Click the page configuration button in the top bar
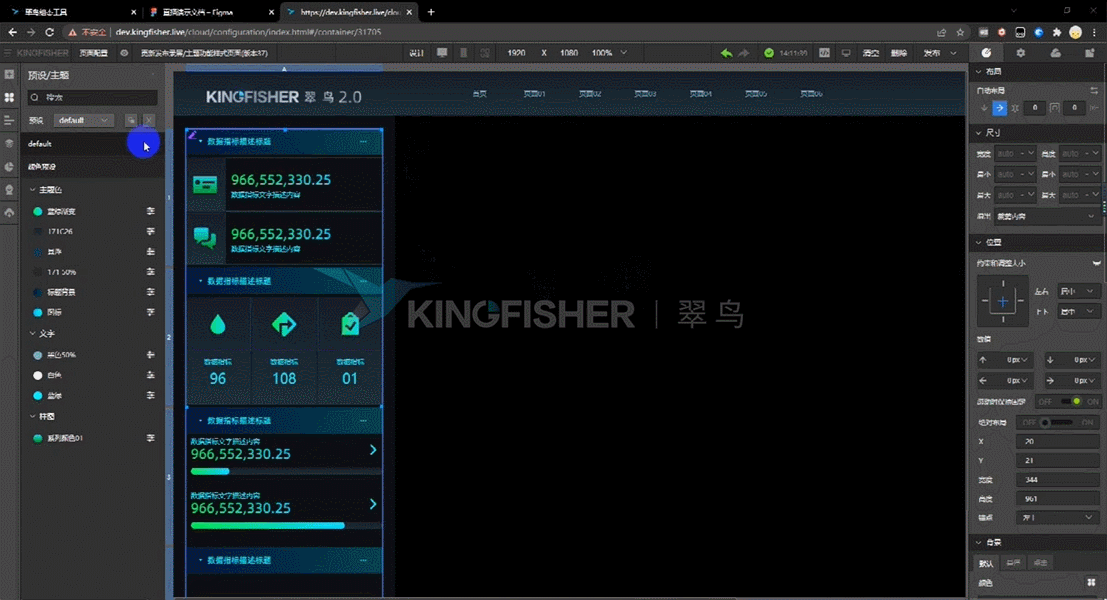1107x600 pixels. [x=93, y=53]
